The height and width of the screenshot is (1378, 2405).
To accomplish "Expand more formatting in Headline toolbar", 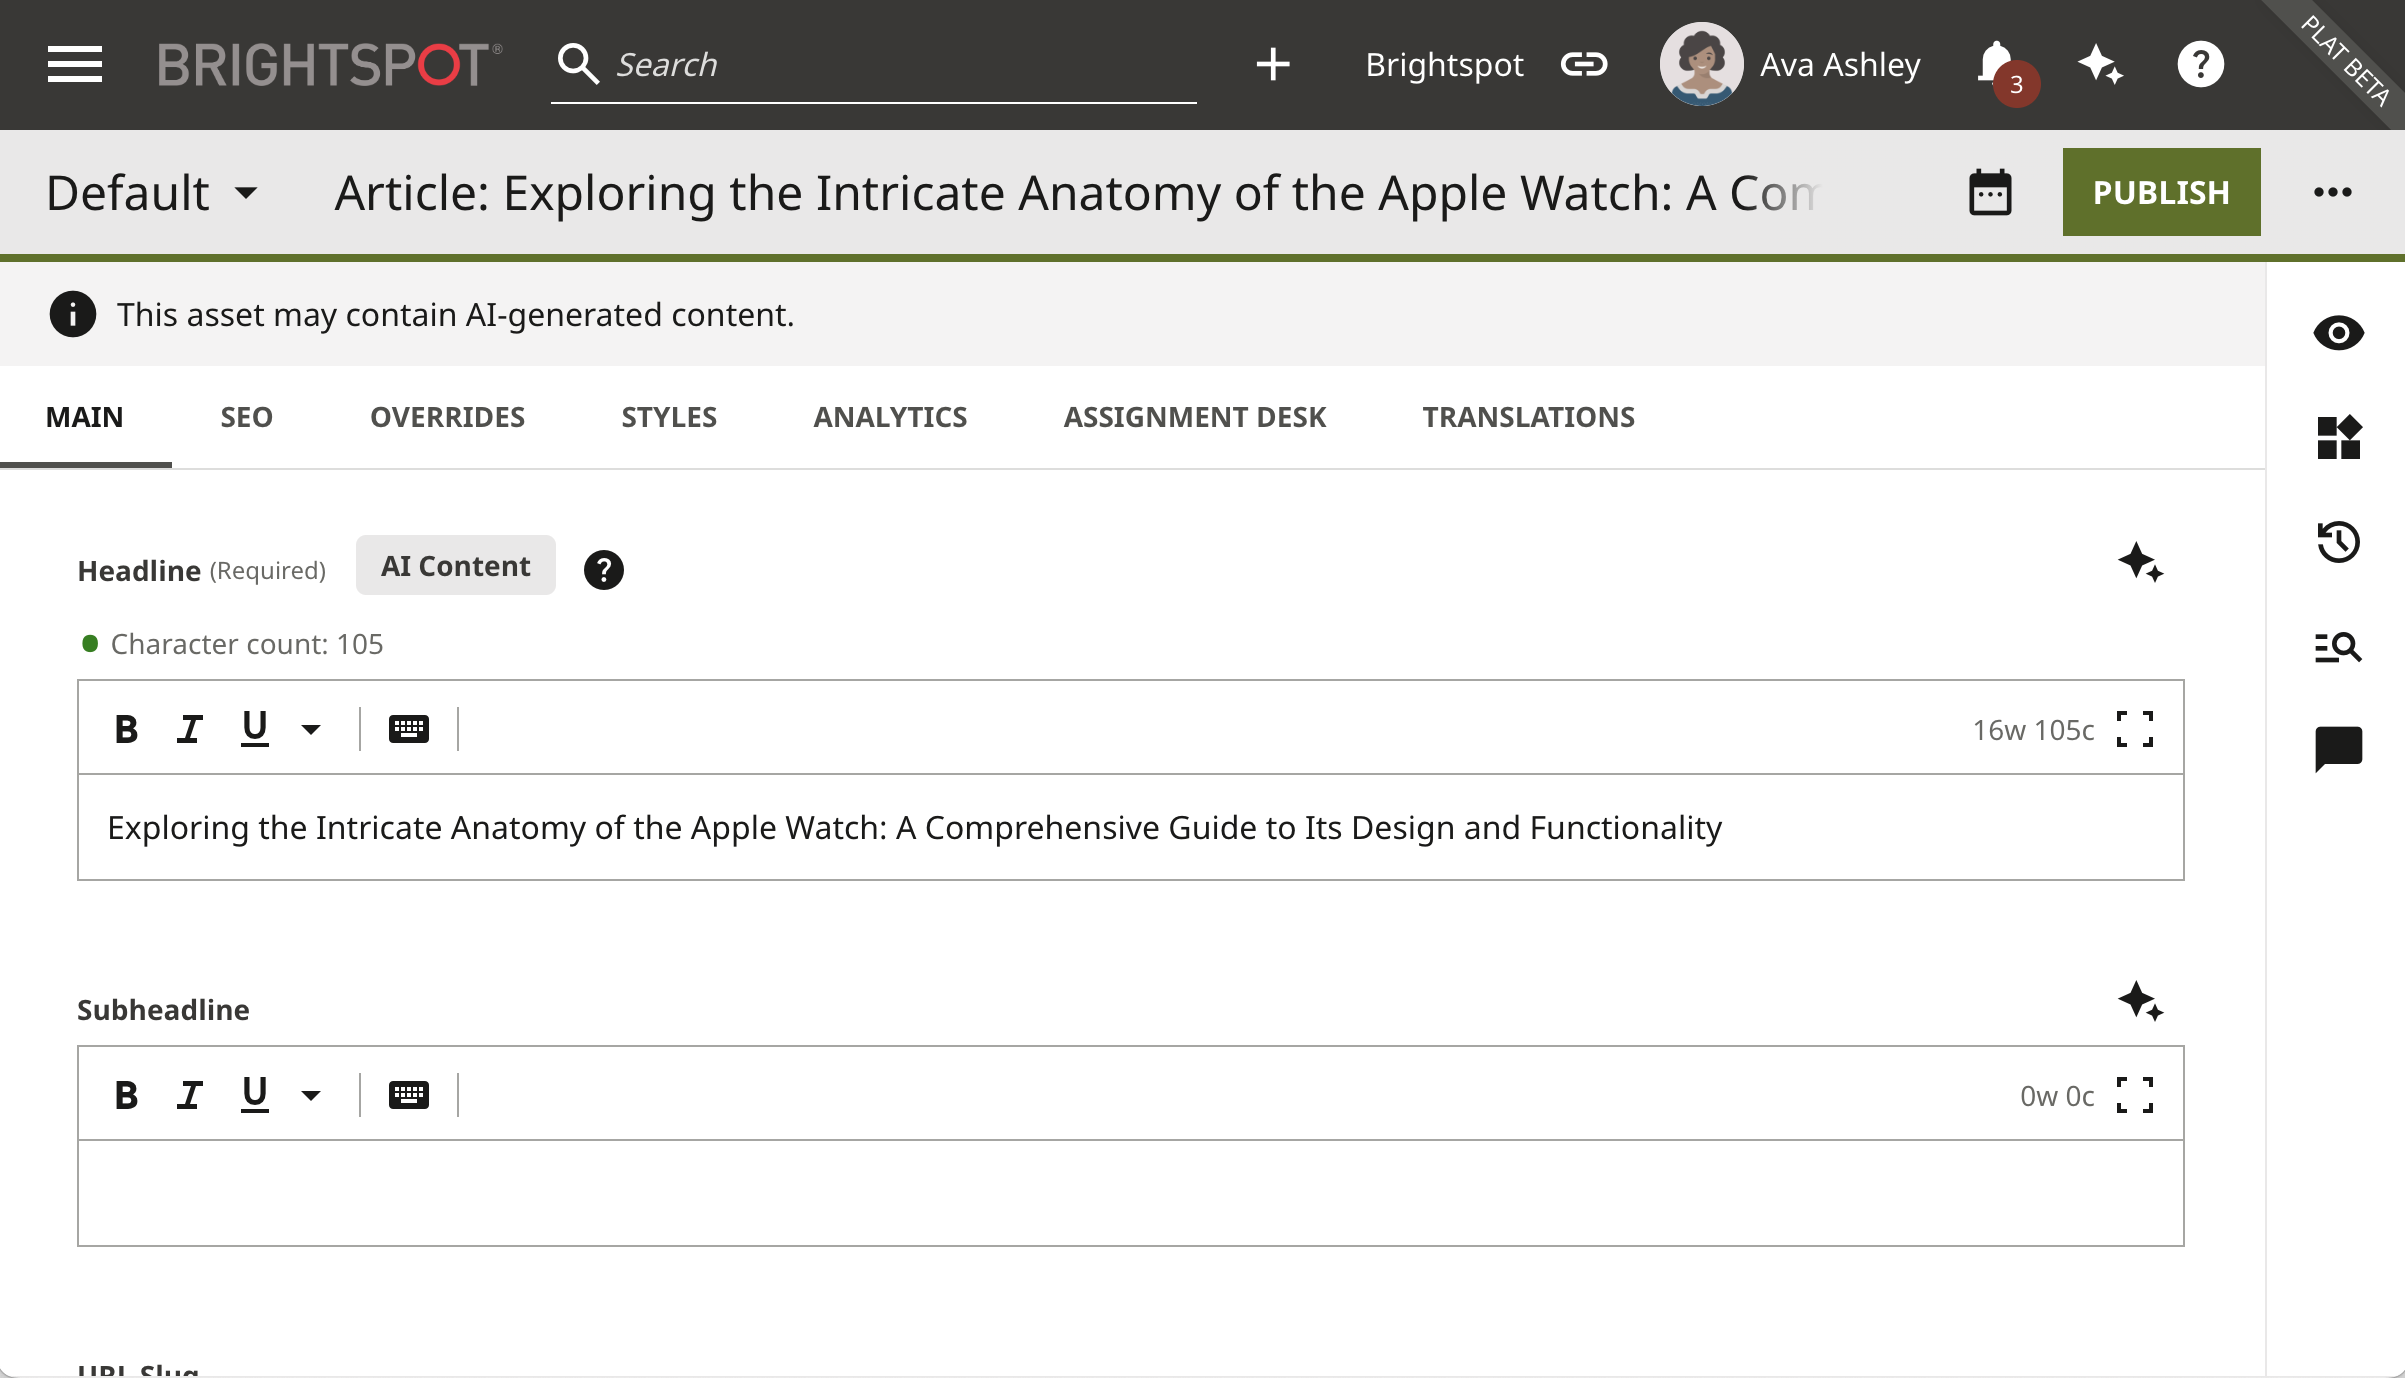I will coord(311,730).
